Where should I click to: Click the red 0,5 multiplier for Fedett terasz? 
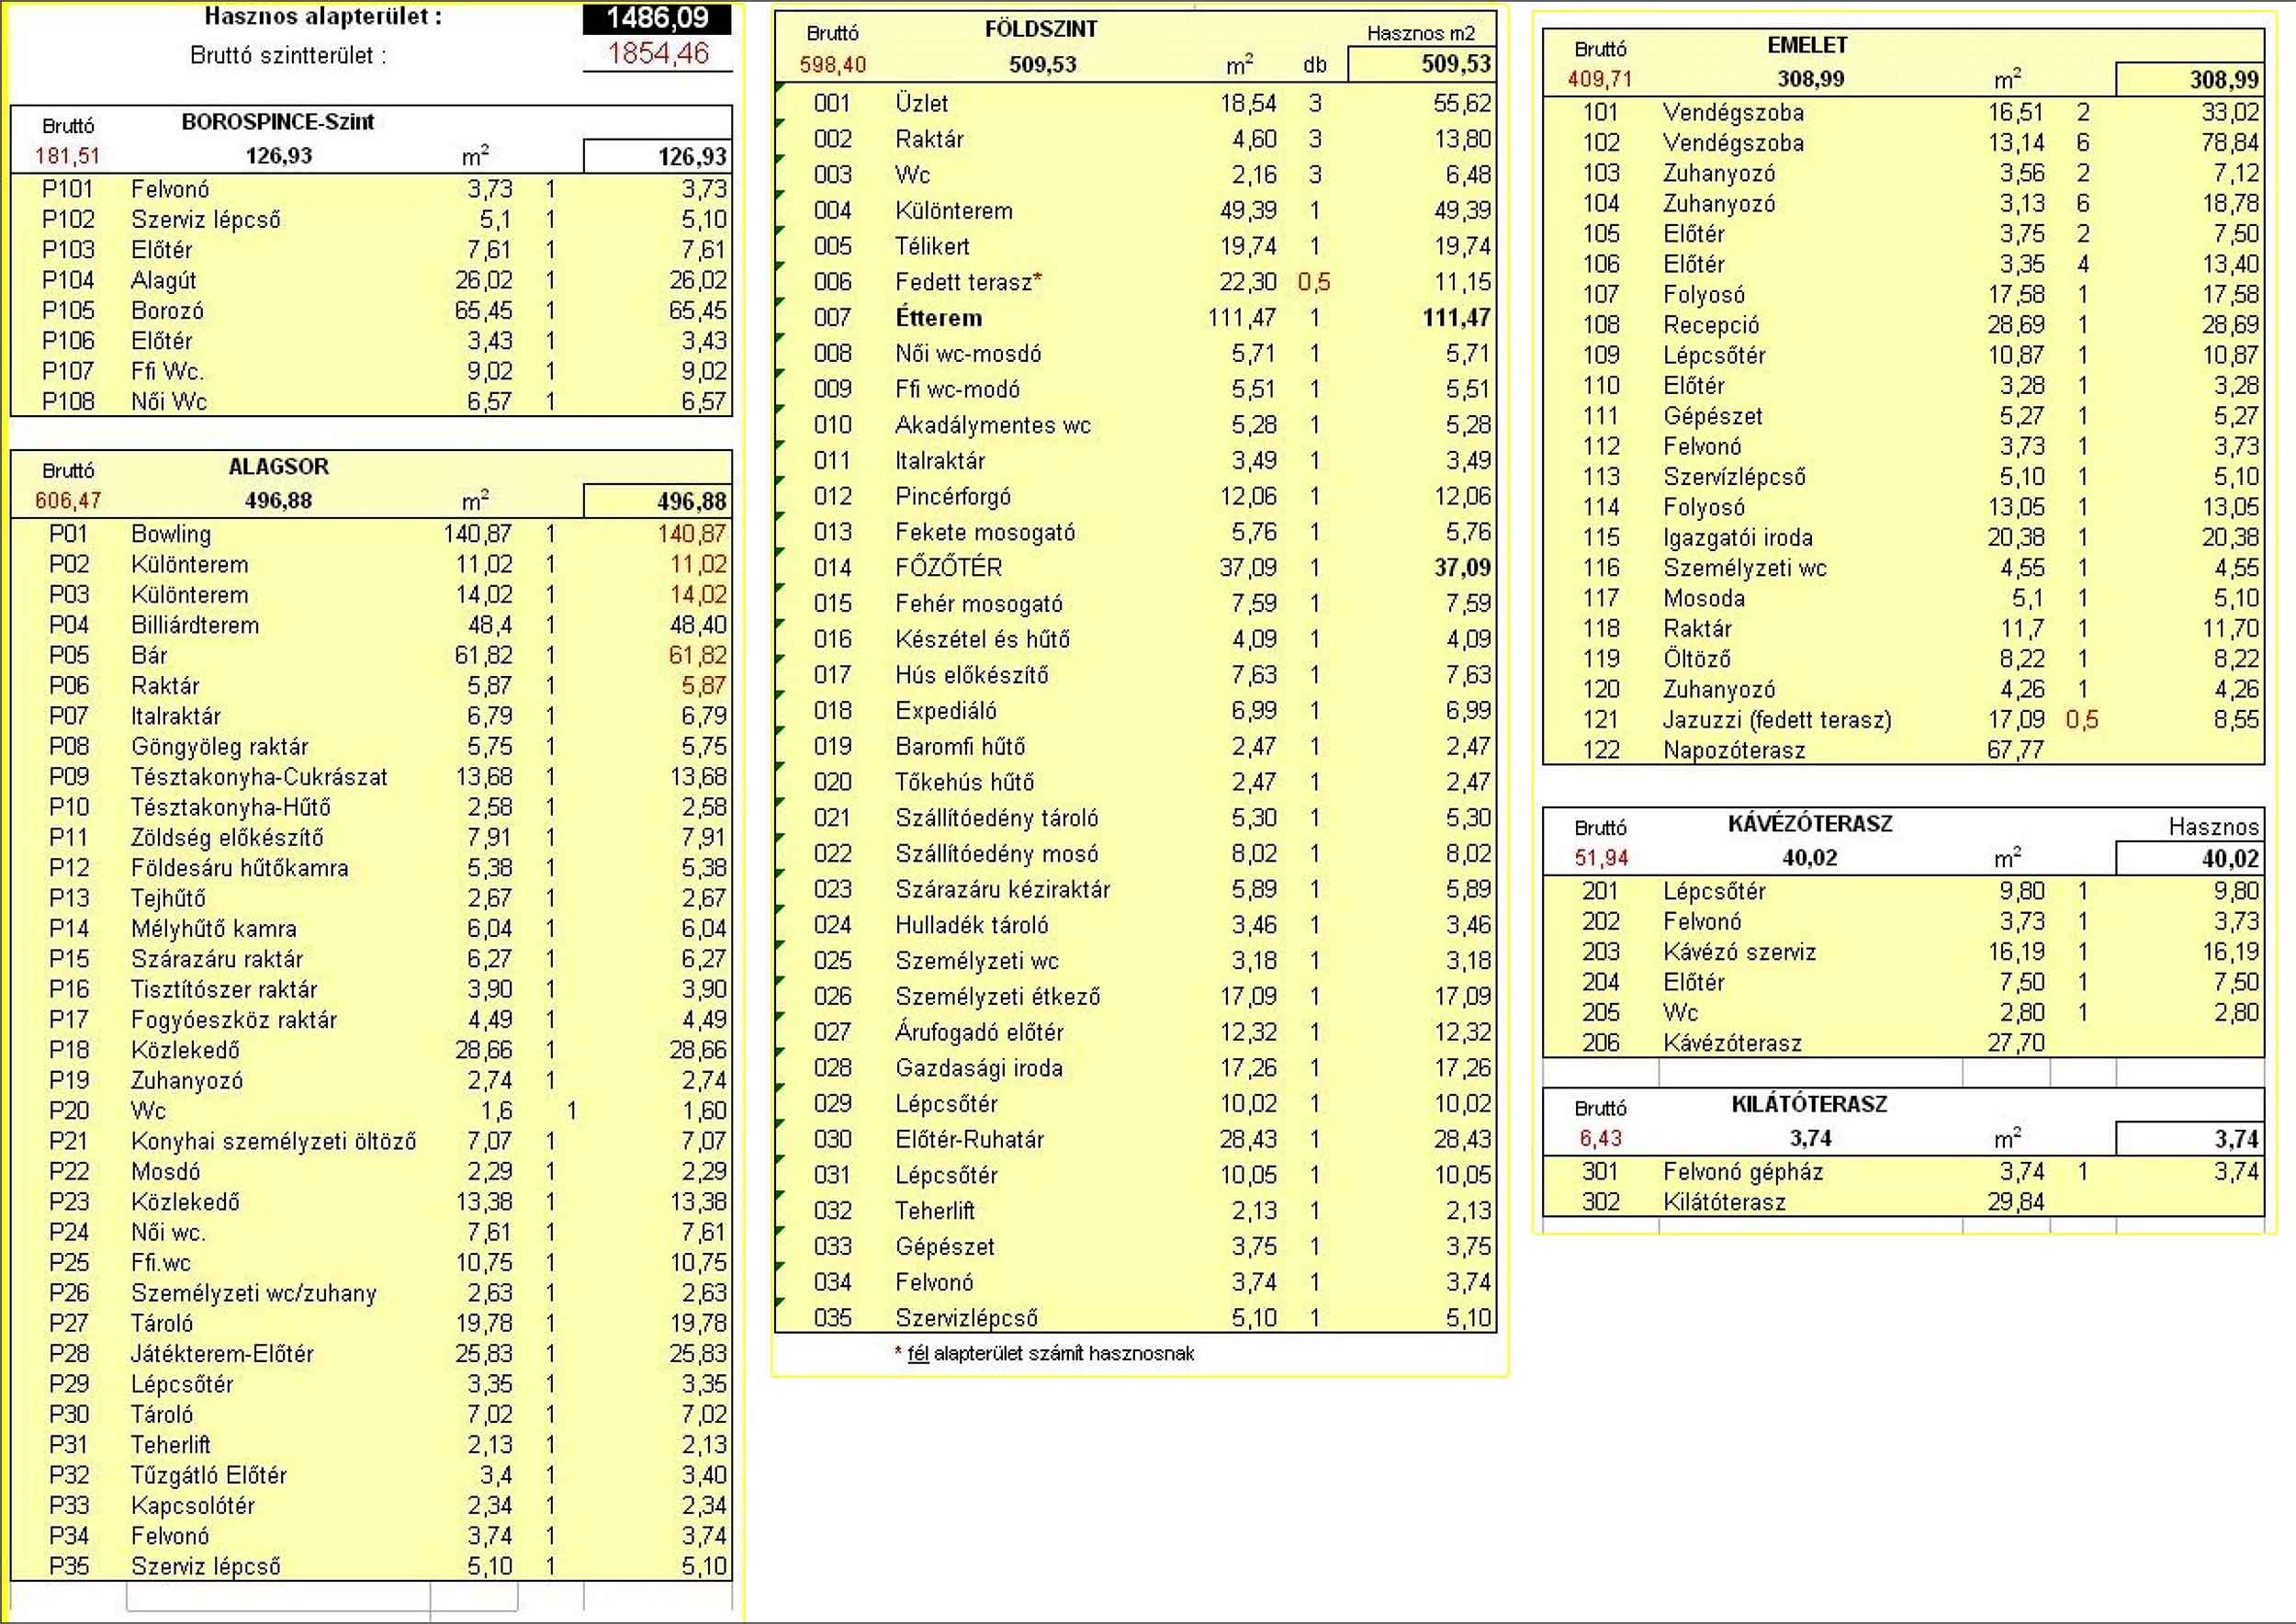click(1314, 283)
